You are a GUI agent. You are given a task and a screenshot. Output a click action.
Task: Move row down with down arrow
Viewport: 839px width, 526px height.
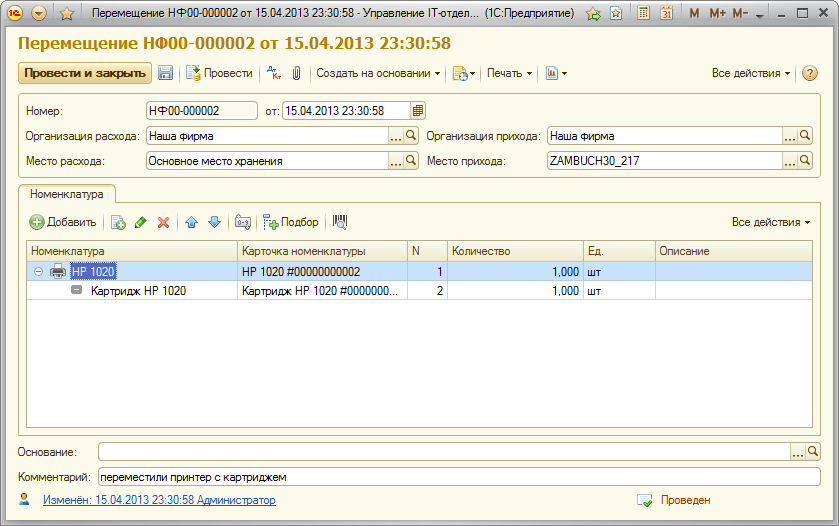coord(215,222)
